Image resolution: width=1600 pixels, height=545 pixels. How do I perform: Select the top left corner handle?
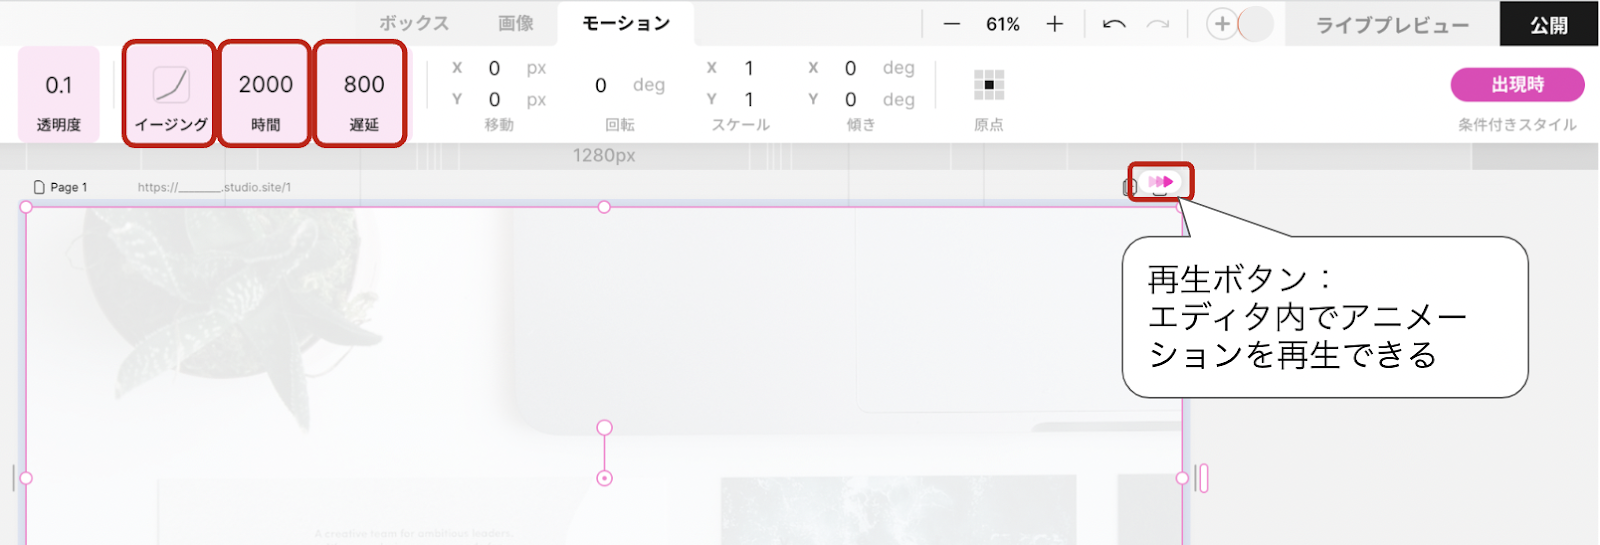click(x=26, y=207)
